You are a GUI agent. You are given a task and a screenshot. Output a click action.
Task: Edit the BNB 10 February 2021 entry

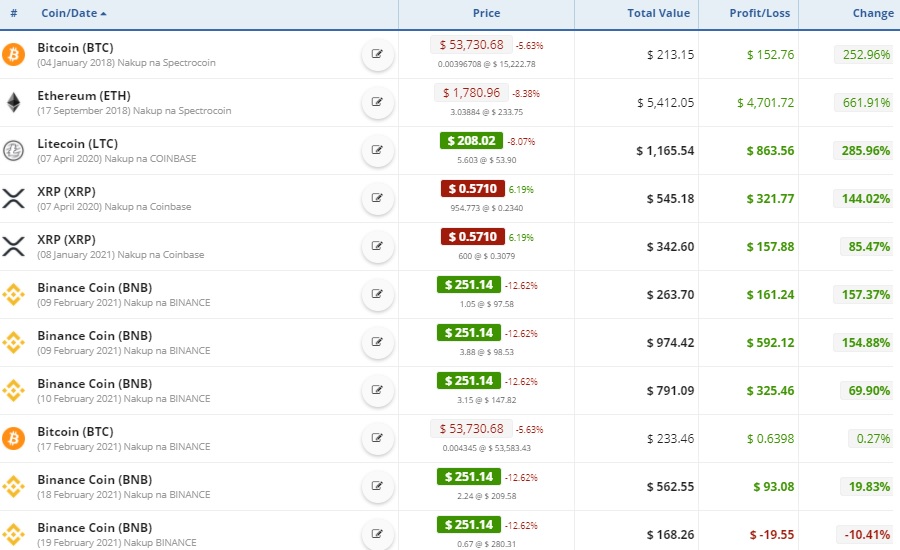click(x=377, y=390)
